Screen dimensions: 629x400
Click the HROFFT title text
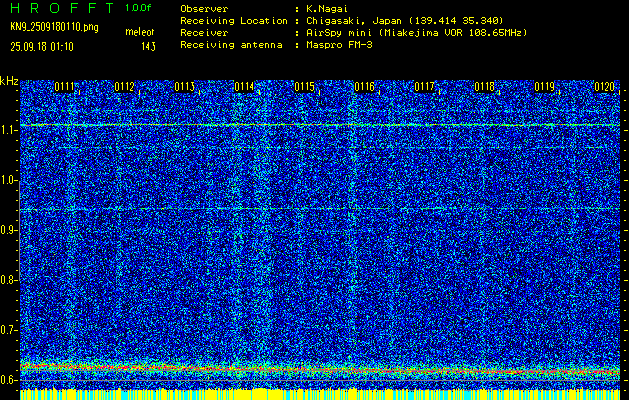[62, 8]
